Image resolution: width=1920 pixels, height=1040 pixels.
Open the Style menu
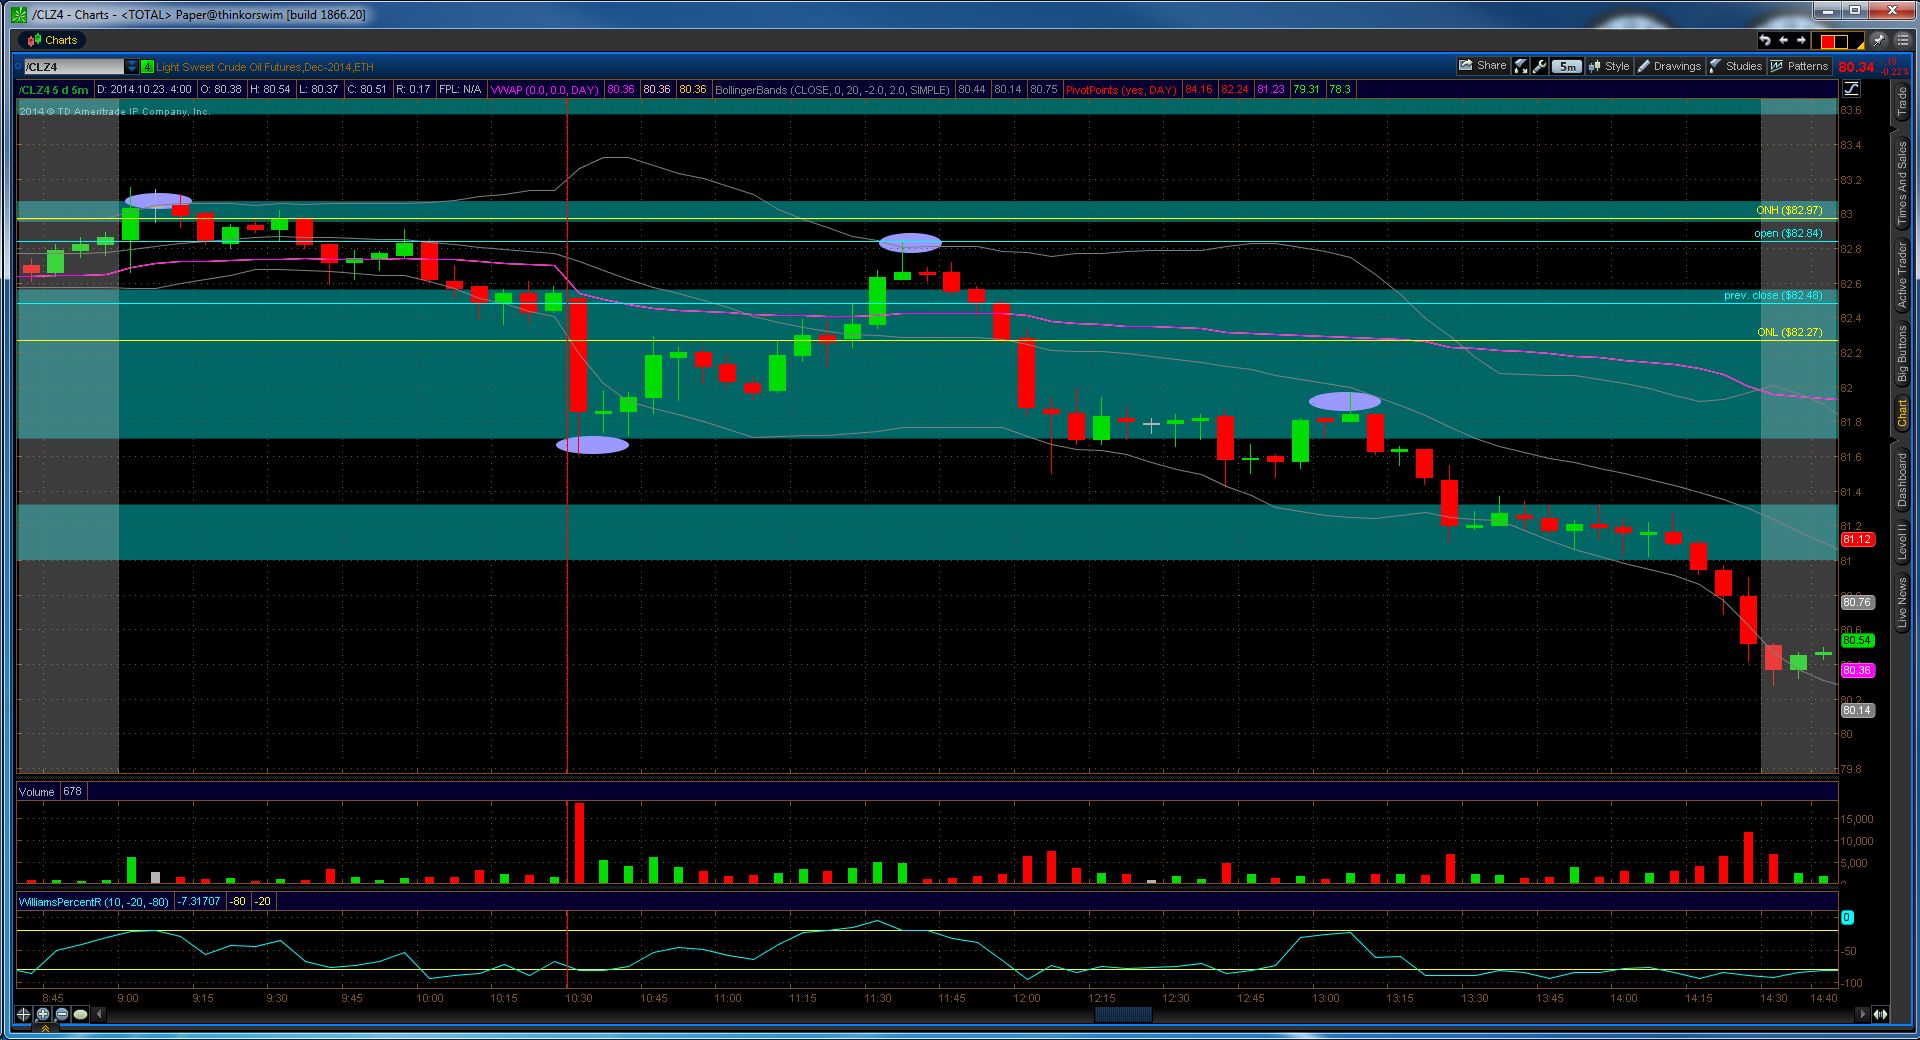[x=1609, y=66]
